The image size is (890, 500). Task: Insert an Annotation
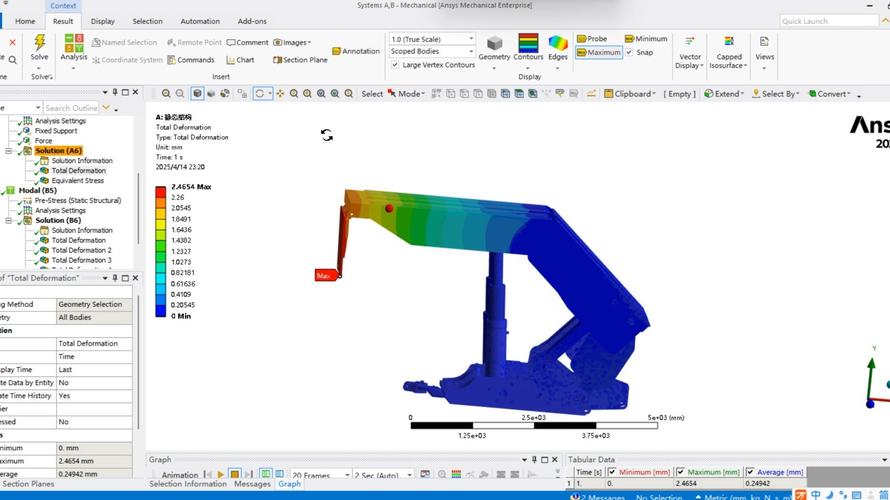(356, 51)
